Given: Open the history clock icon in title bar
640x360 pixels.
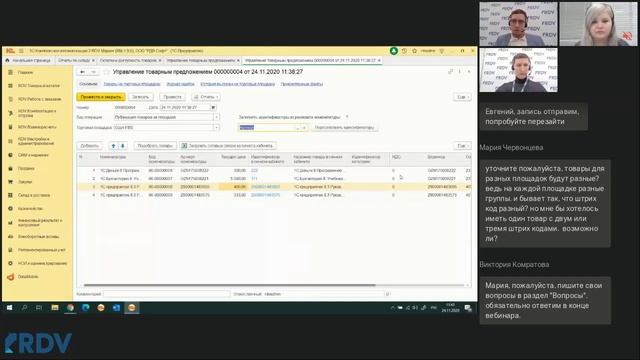Looking at the screenshot, I should click(x=404, y=51).
